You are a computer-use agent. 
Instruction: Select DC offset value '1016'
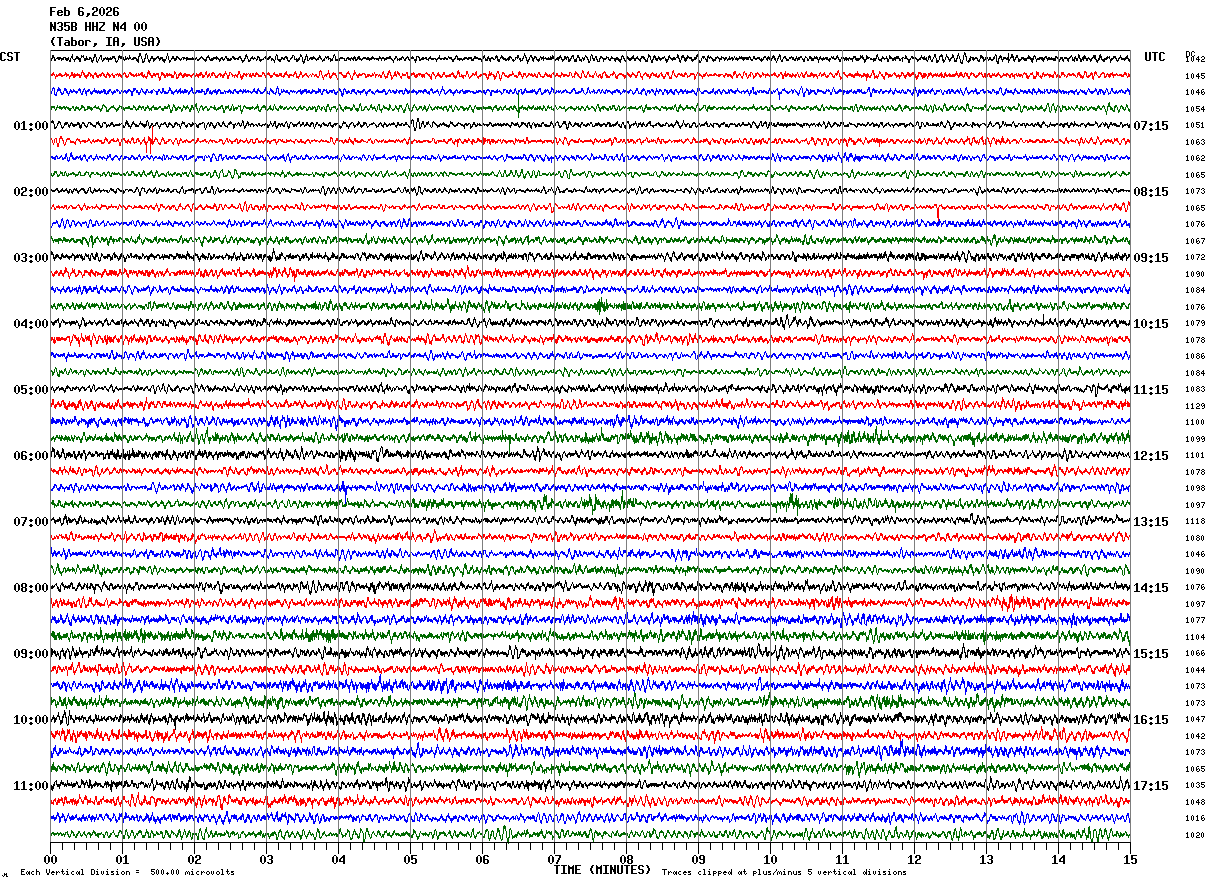pos(1195,819)
